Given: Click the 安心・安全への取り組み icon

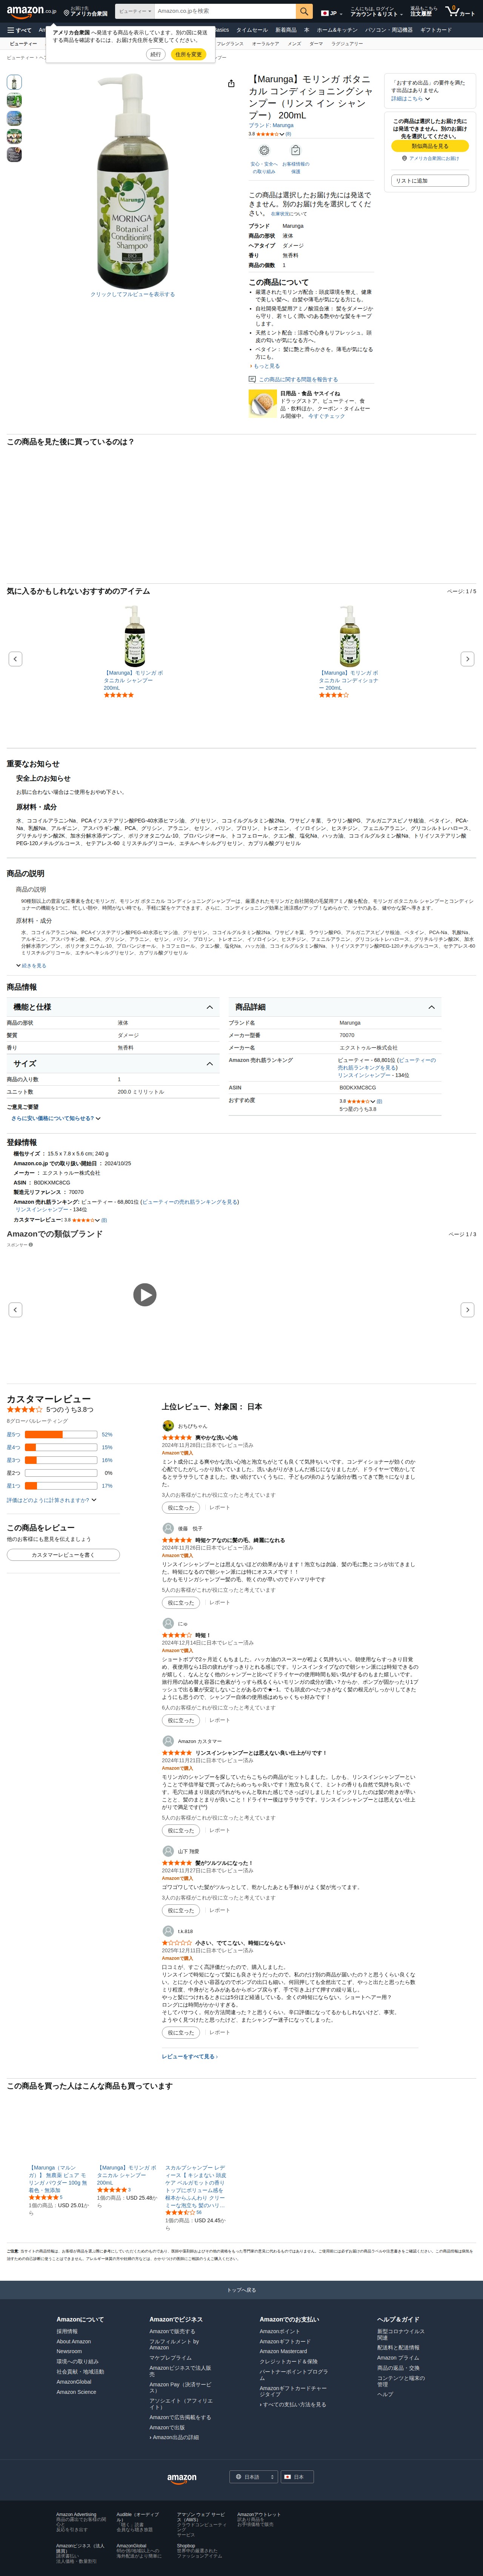Looking at the screenshot, I should click(264, 151).
